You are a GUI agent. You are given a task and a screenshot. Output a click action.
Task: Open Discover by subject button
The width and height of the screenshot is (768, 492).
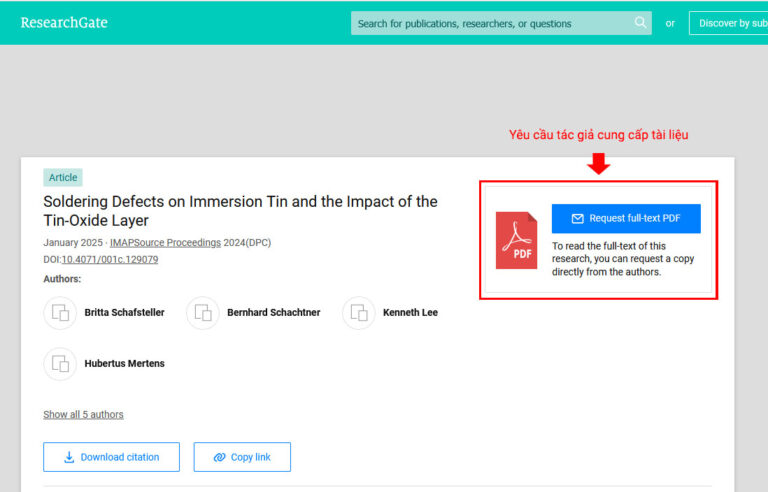pos(728,23)
